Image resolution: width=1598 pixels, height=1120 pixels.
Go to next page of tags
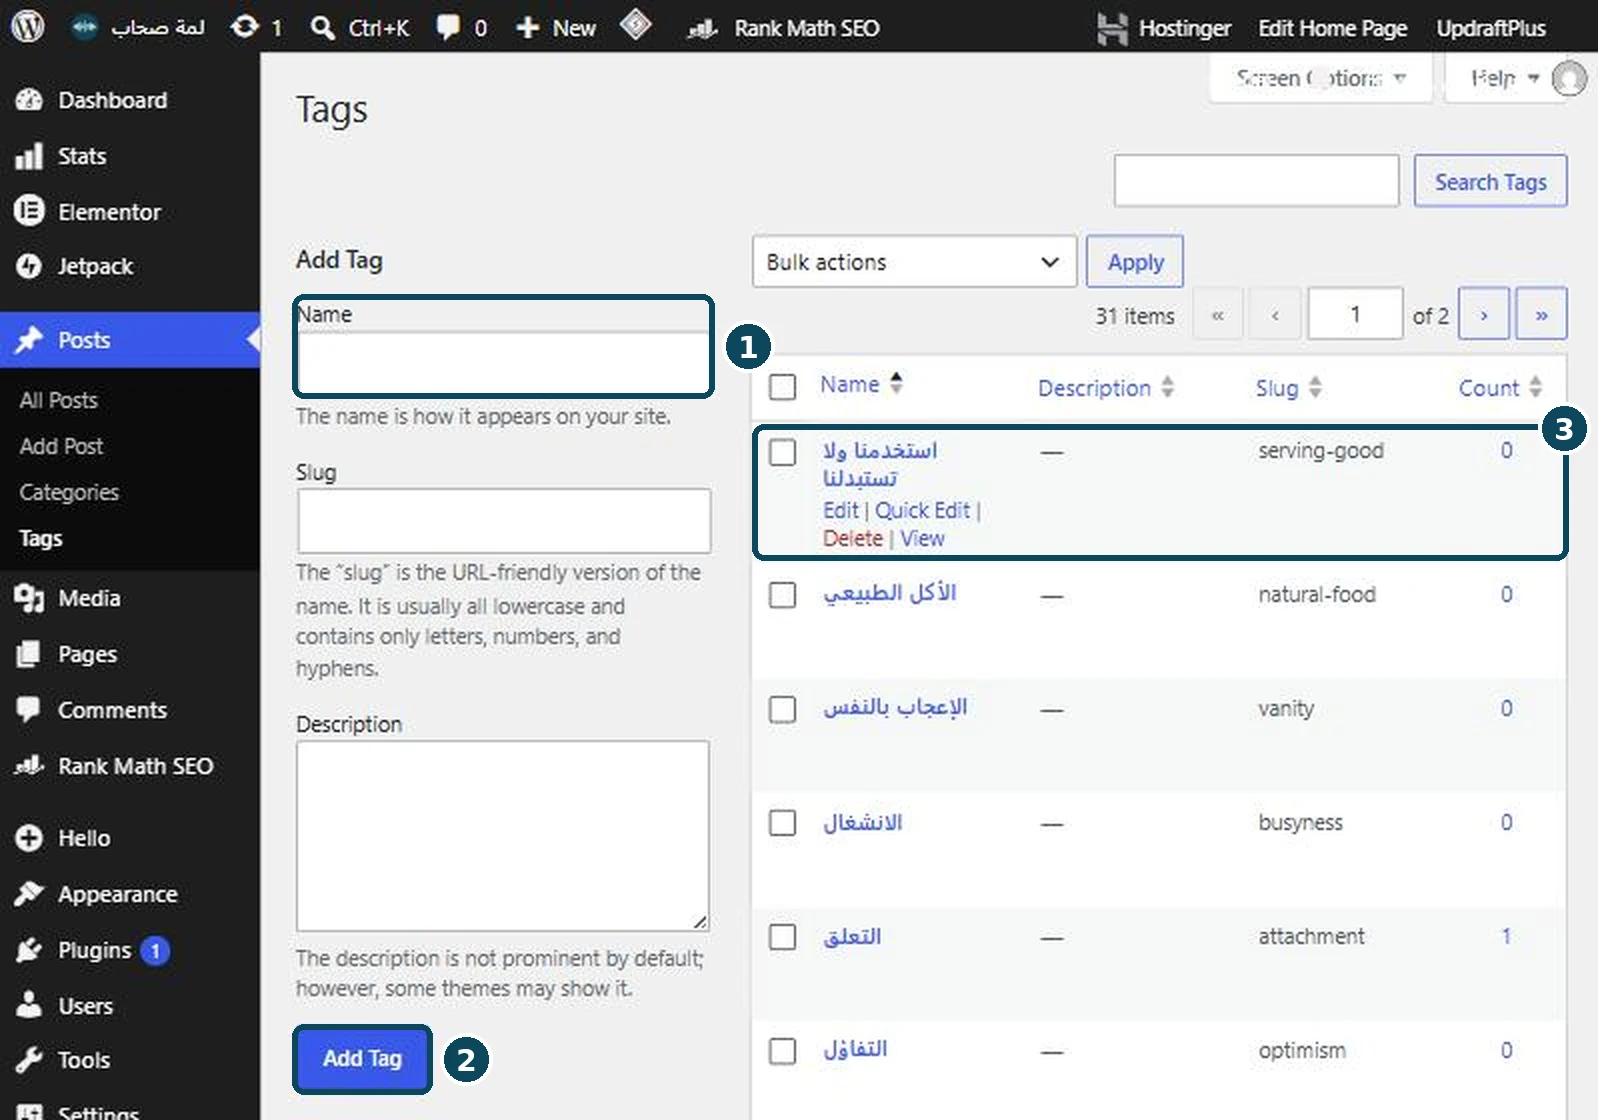[1484, 314]
